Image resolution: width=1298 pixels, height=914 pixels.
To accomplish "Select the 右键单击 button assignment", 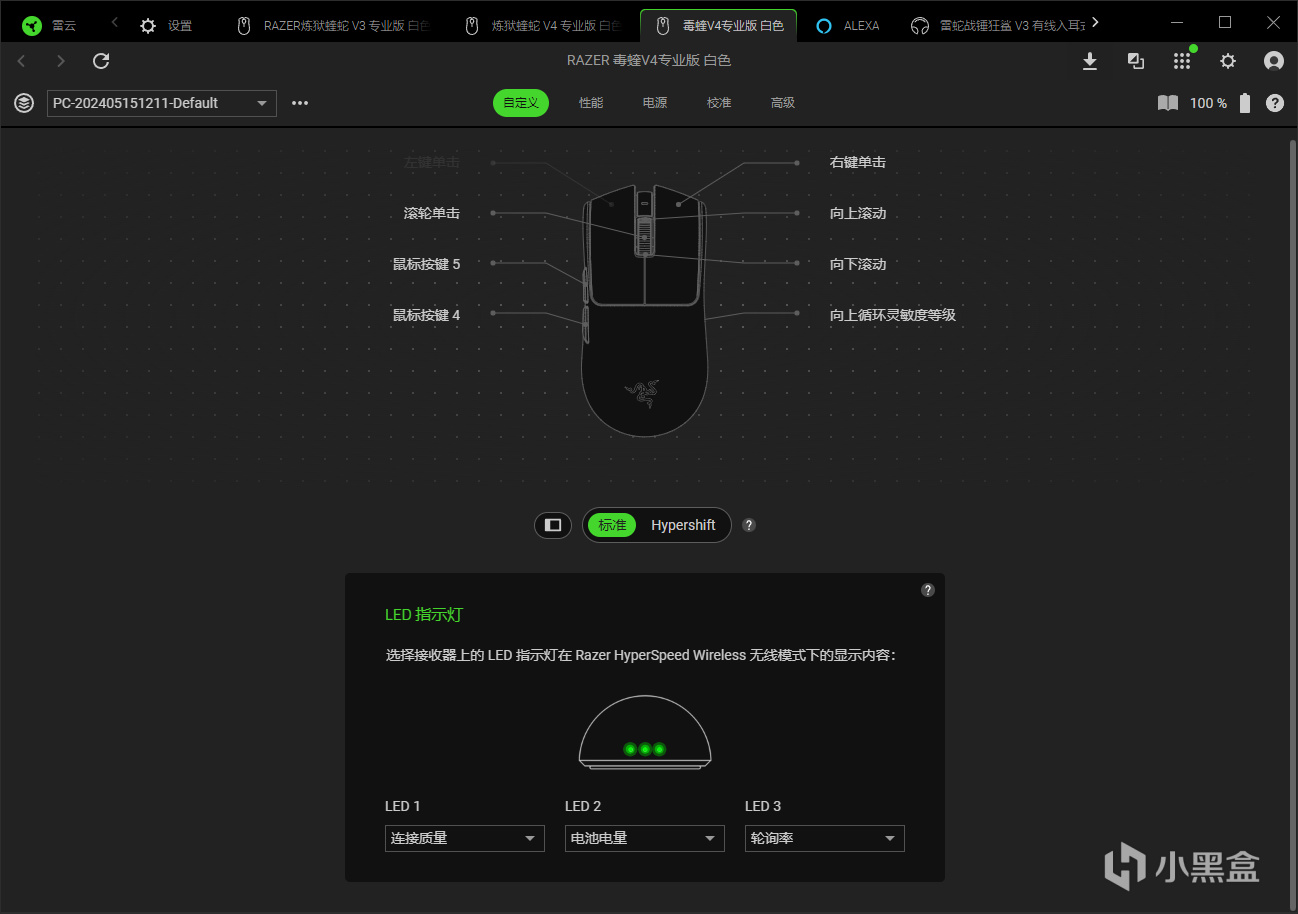I will coord(858,162).
